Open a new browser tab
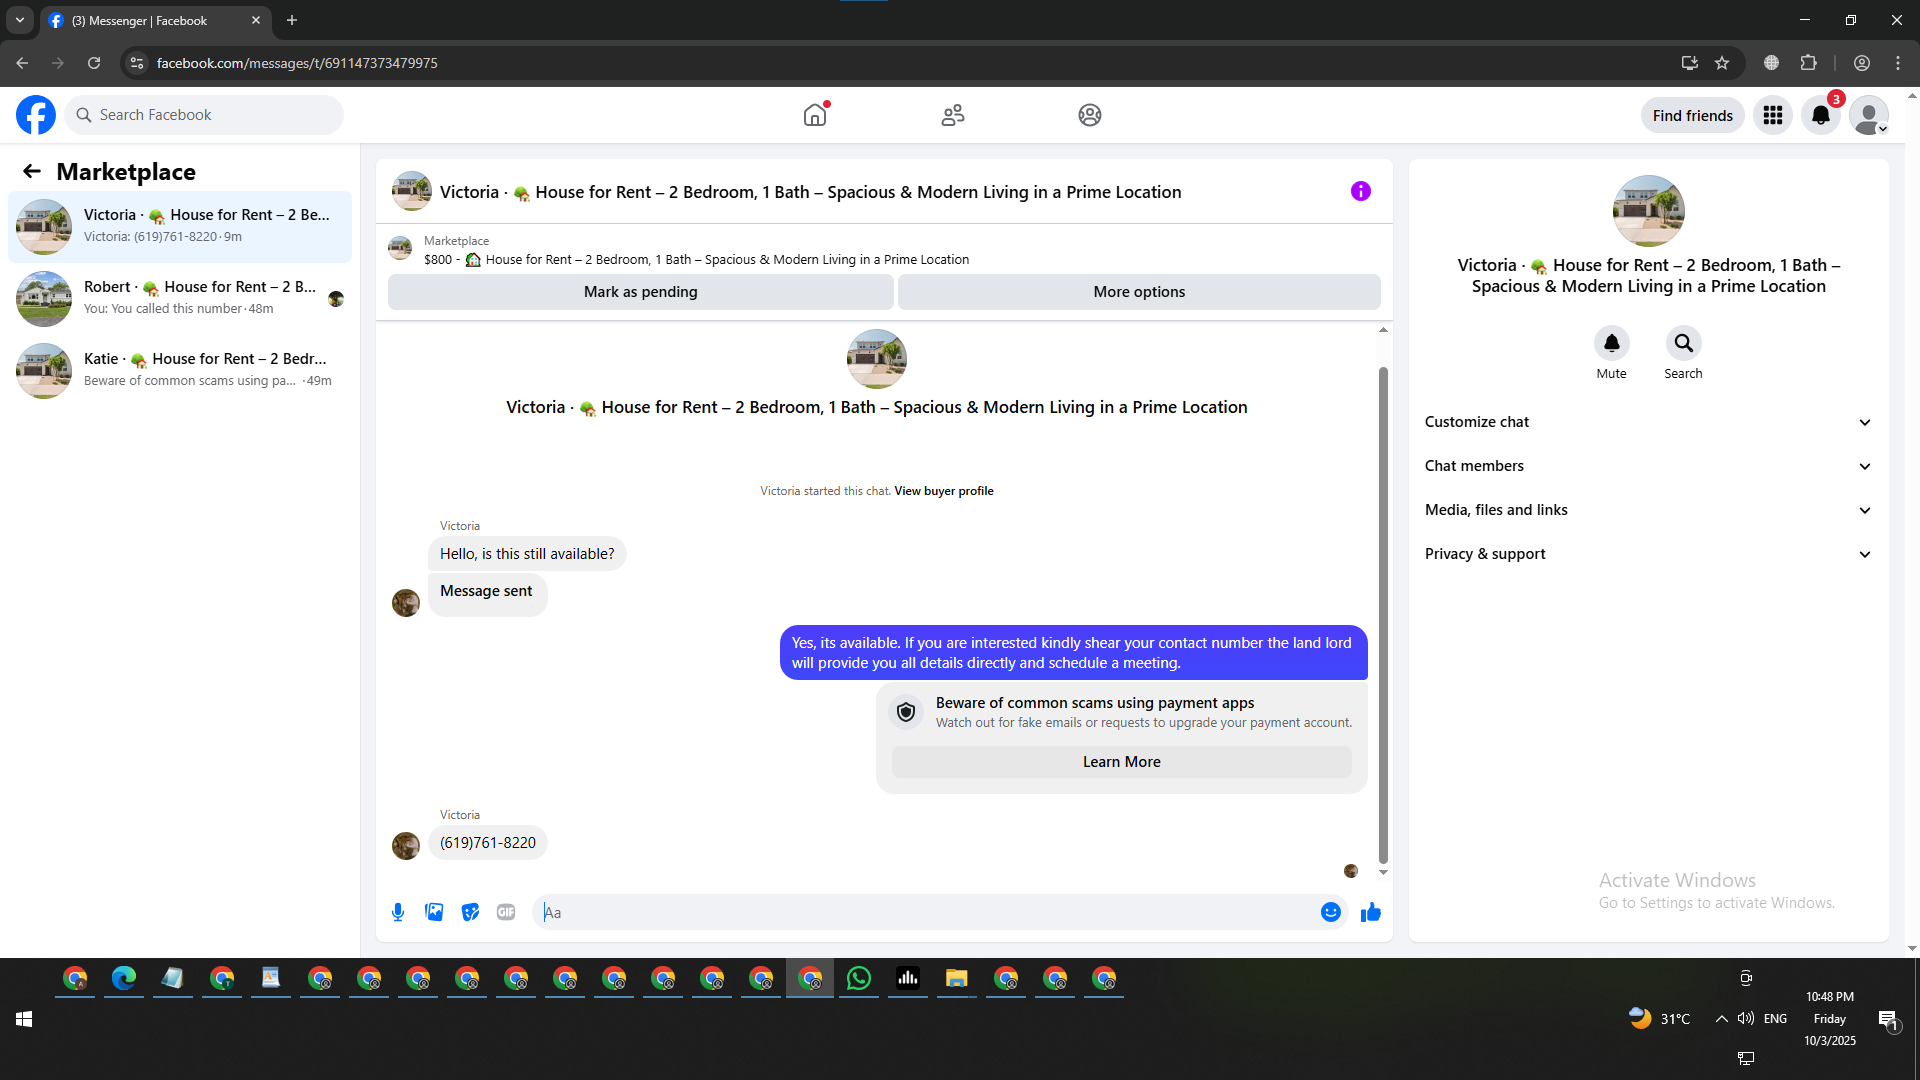Image resolution: width=1920 pixels, height=1080 pixels. tap(292, 20)
